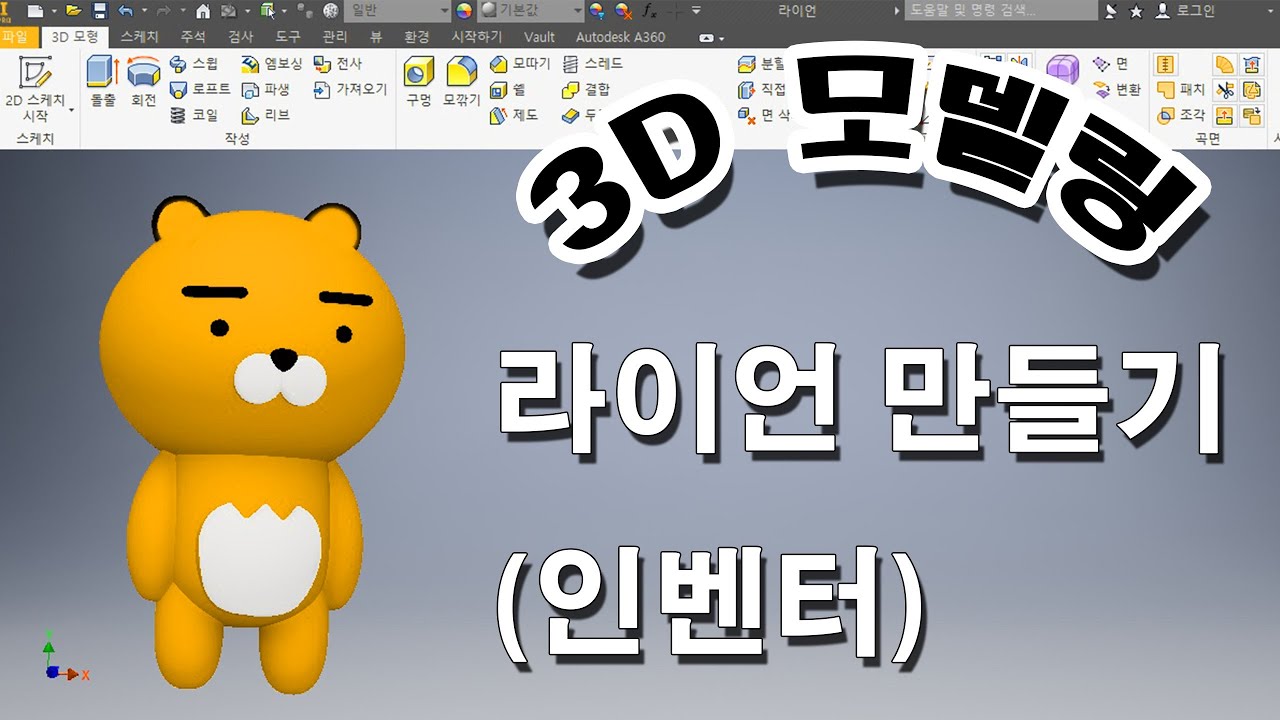This screenshot has height=720, width=1280.
Task: Switch to the Vault tab
Action: coord(539,37)
